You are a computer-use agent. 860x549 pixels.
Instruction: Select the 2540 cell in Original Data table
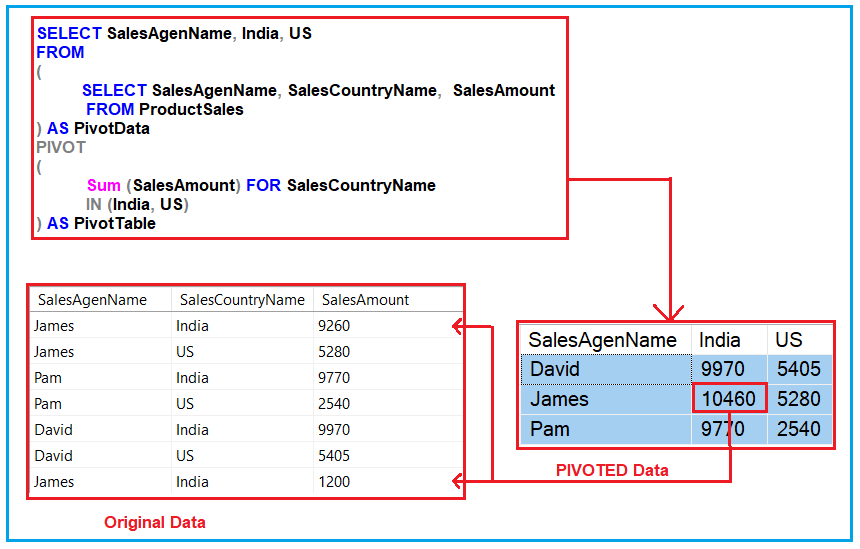point(334,404)
